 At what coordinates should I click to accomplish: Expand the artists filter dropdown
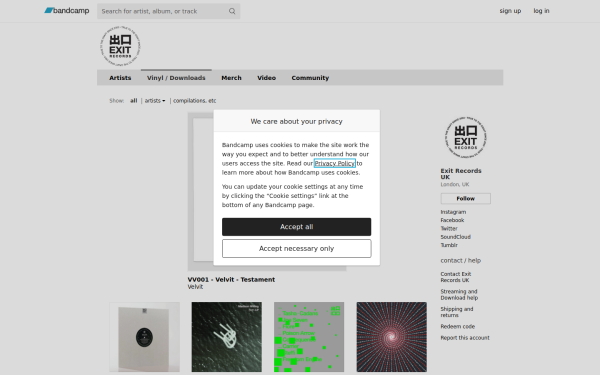pos(155,101)
